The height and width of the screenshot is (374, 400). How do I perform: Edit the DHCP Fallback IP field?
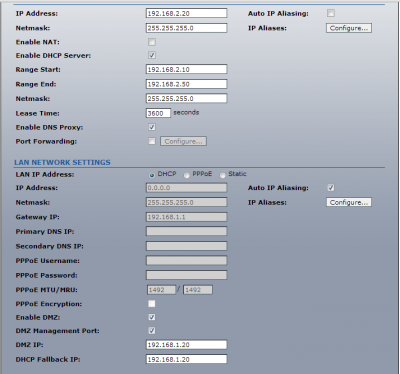click(186, 359)
